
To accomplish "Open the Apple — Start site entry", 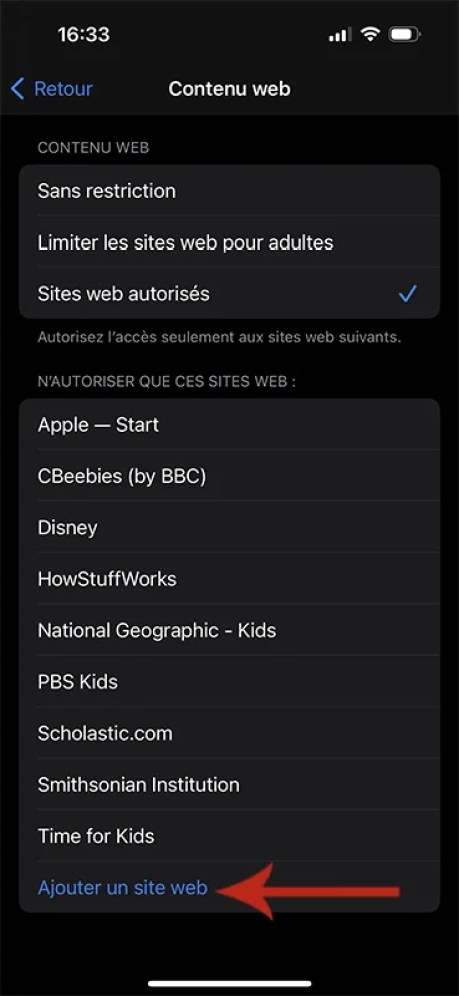I will [x=229, y=424].
